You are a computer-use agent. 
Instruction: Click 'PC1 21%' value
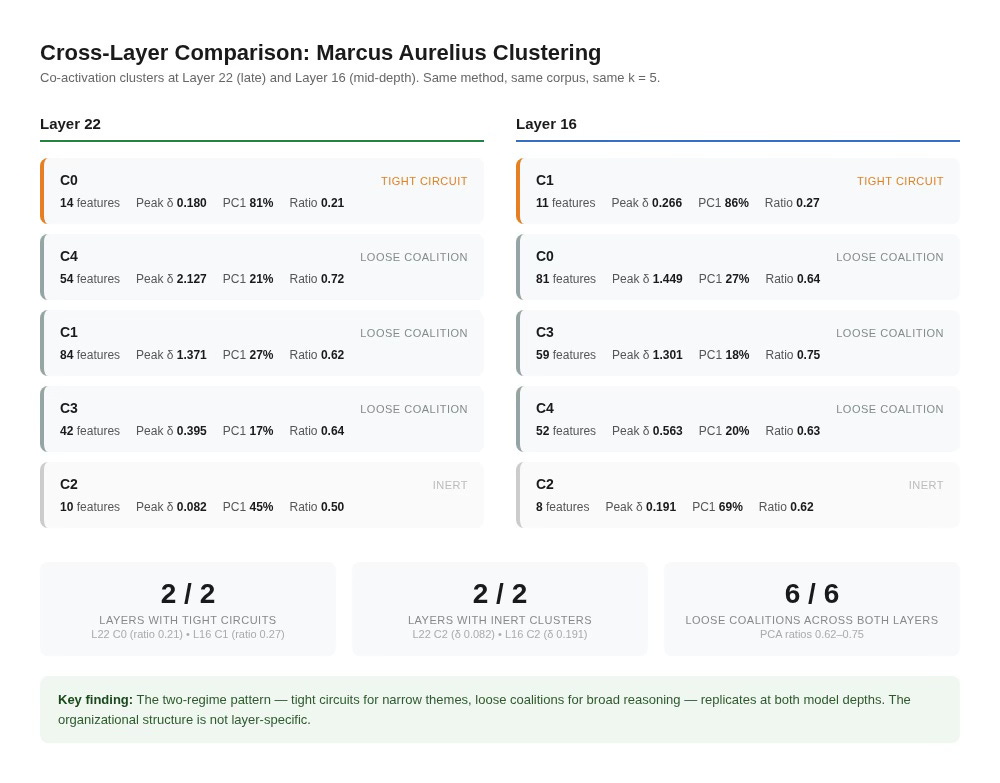[247, 279]
